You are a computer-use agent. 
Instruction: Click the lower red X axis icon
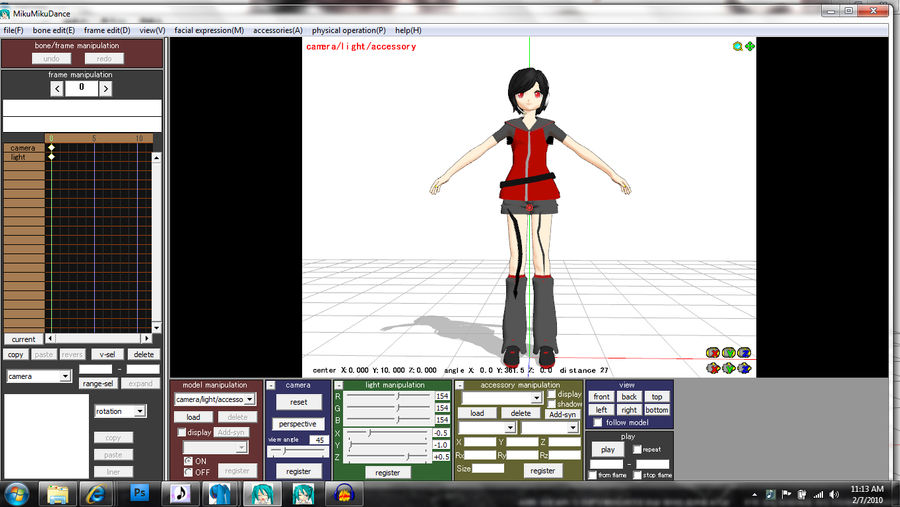click(x=713, y=368)
